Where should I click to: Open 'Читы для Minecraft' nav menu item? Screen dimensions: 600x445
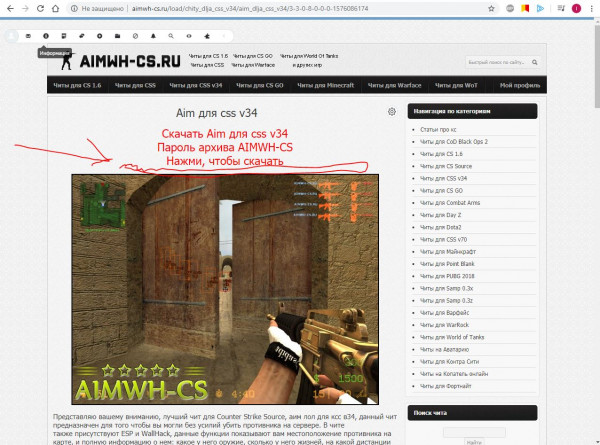tap(326, 85)
